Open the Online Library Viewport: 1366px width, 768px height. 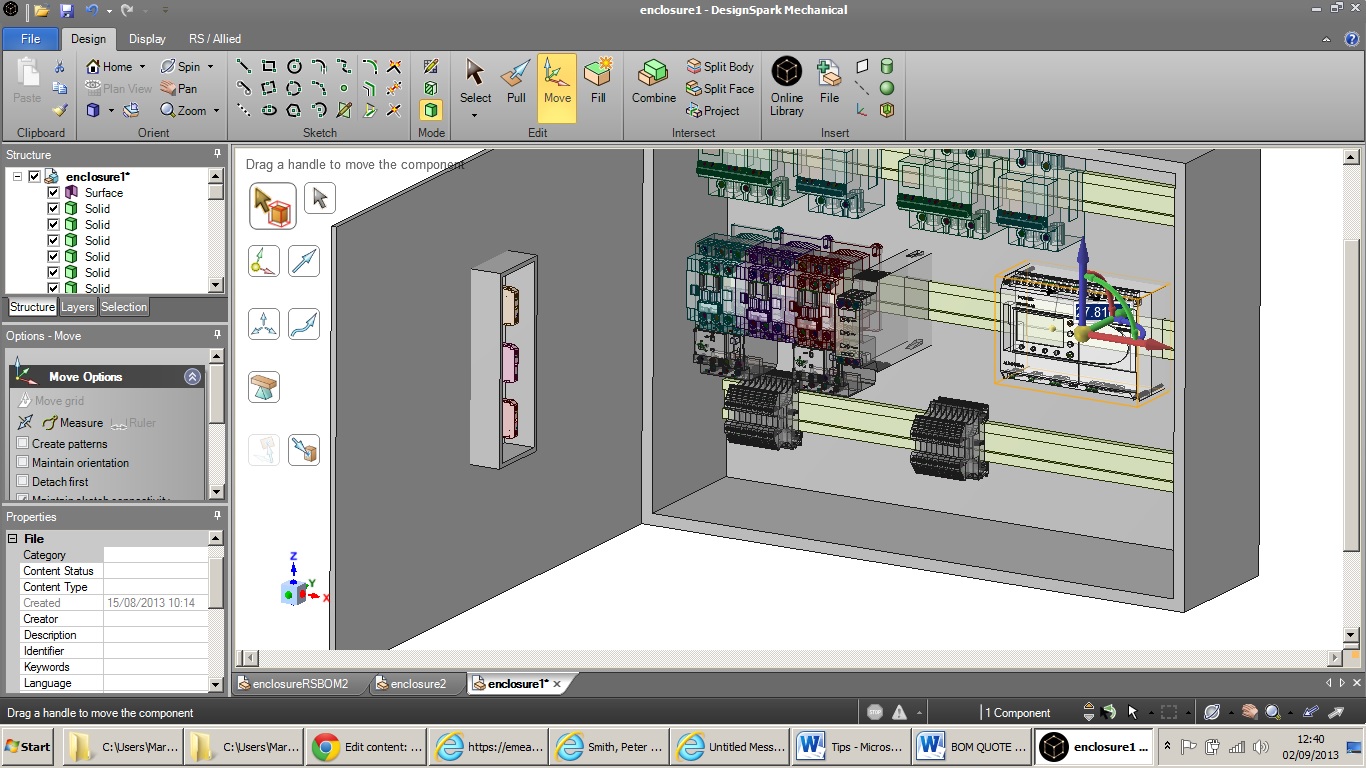click(x=787, y=86)
